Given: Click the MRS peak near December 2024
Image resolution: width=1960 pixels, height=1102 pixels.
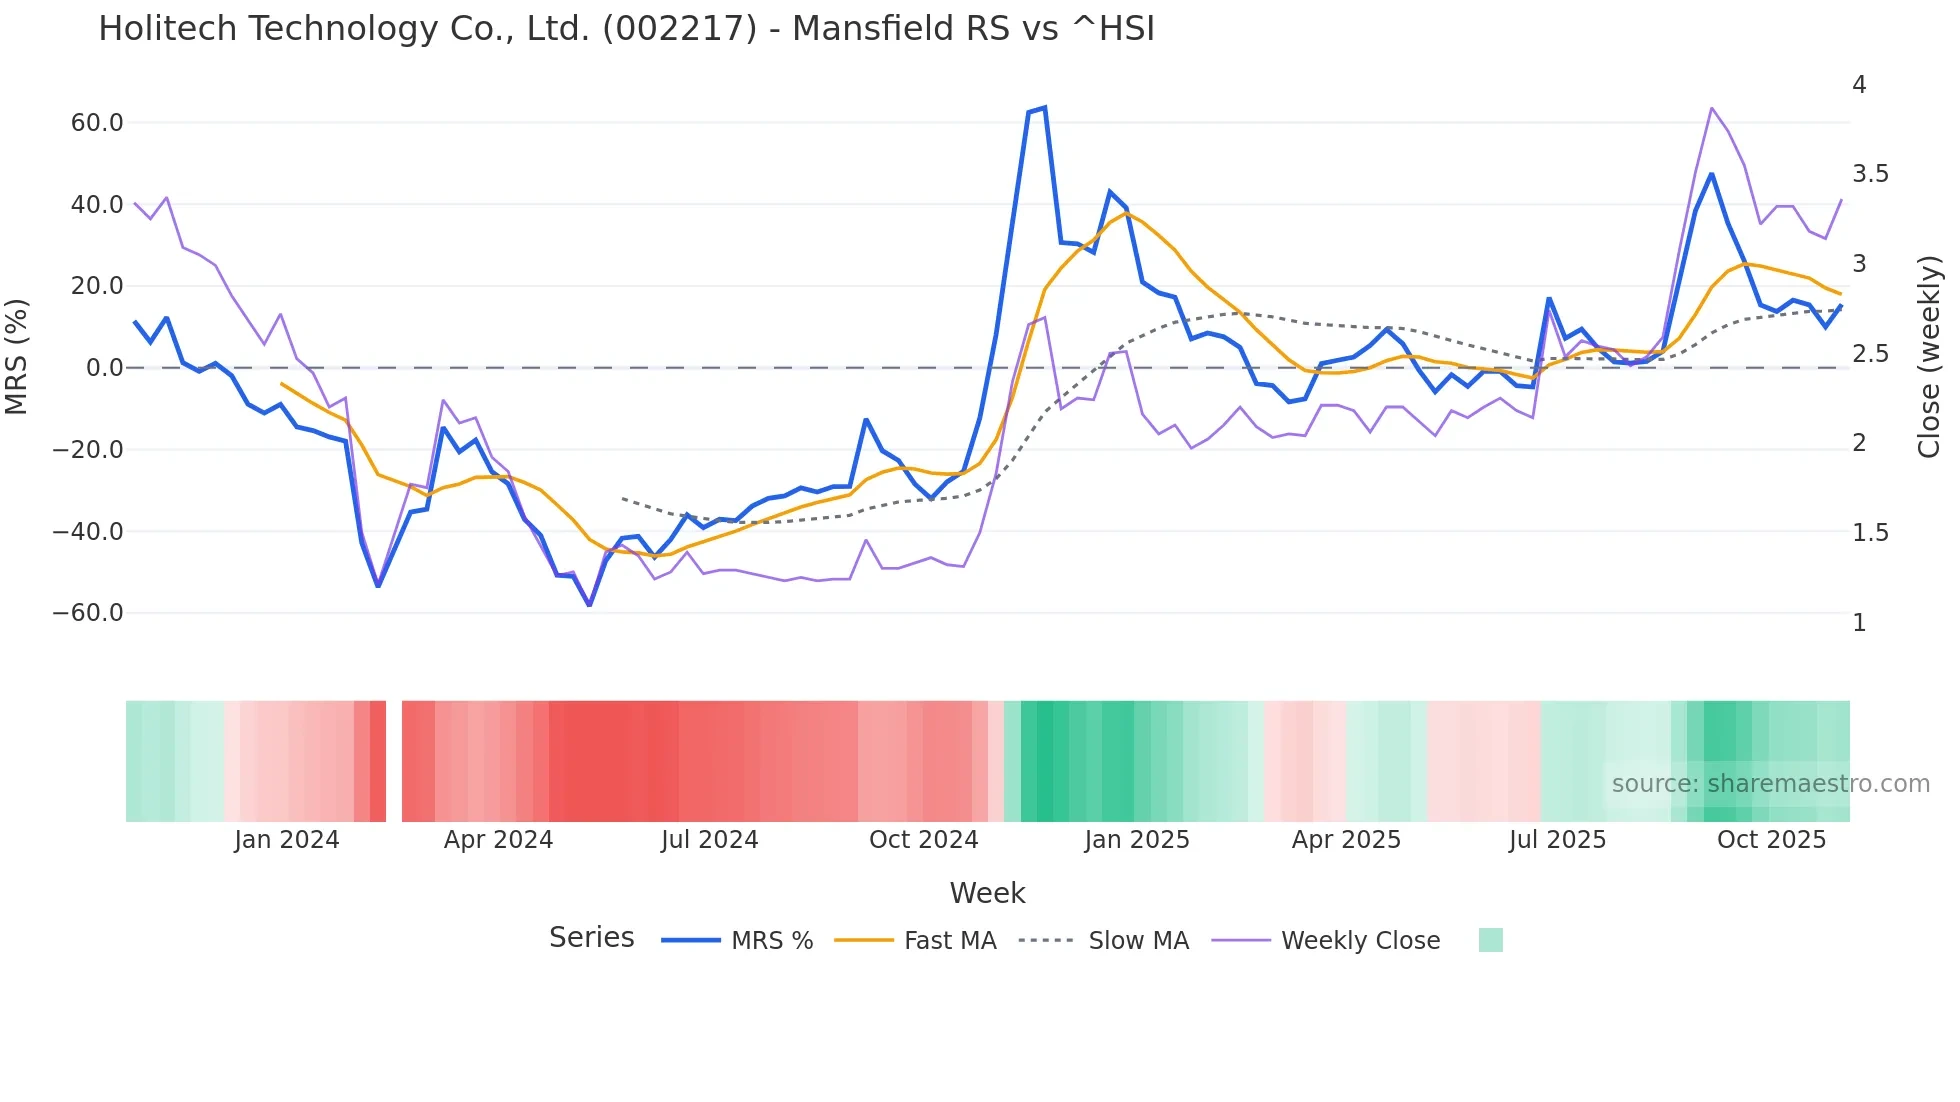Looking at the screenshot, I should pyautogui.click(x=1044, y=107).
